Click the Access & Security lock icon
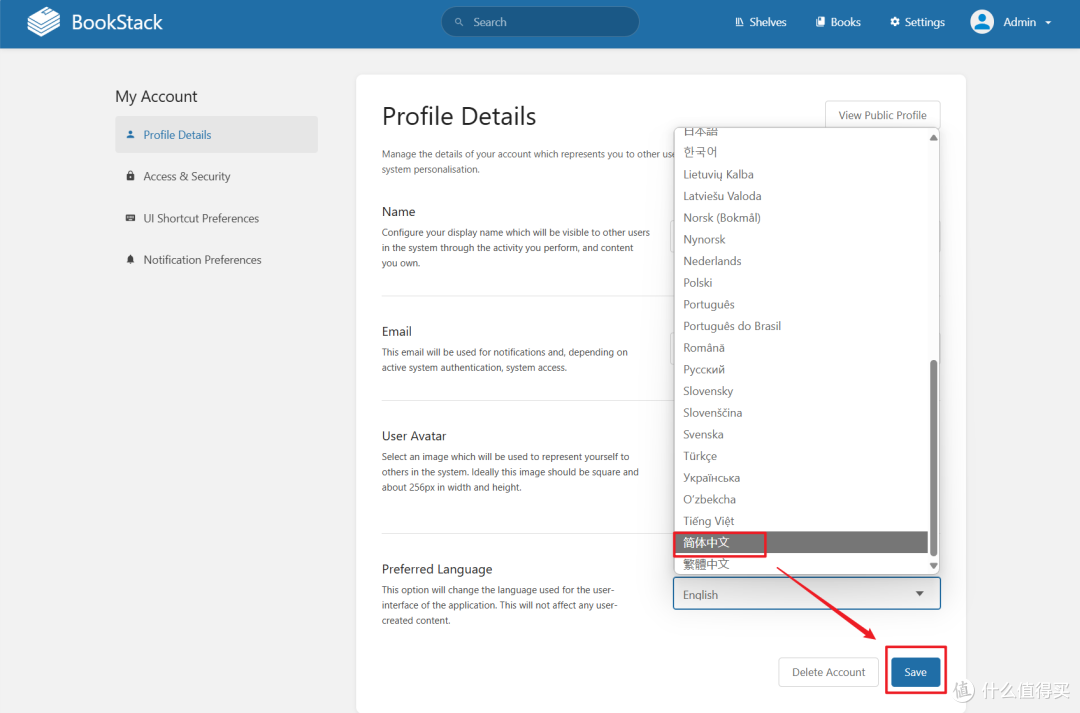This screenshot has width=1080, height=713. tap(130, 176)
